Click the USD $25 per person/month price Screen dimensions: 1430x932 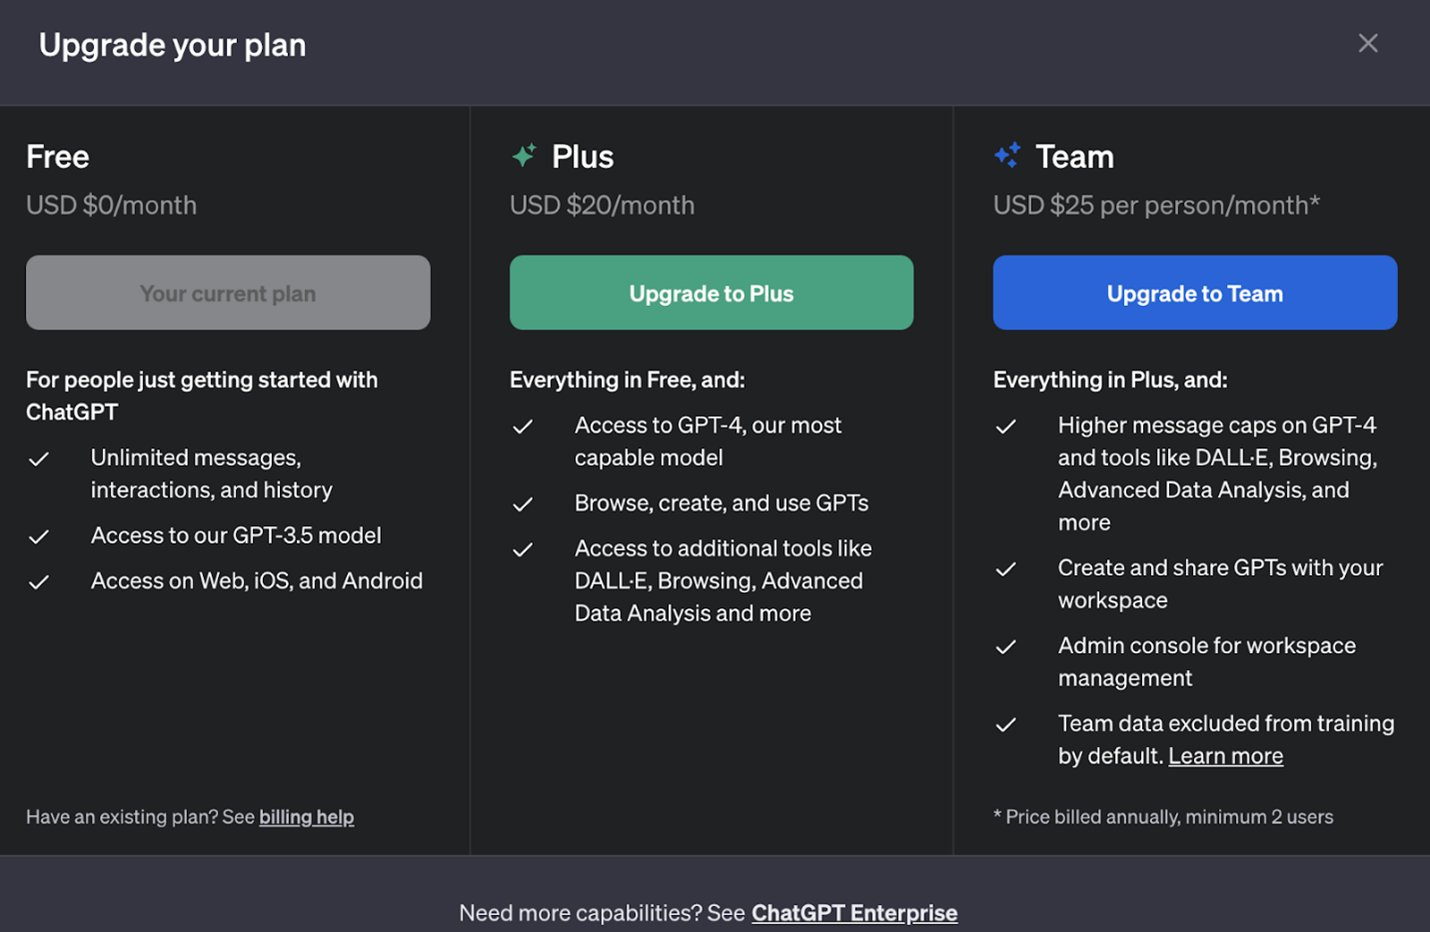(x=1156, y=205)
